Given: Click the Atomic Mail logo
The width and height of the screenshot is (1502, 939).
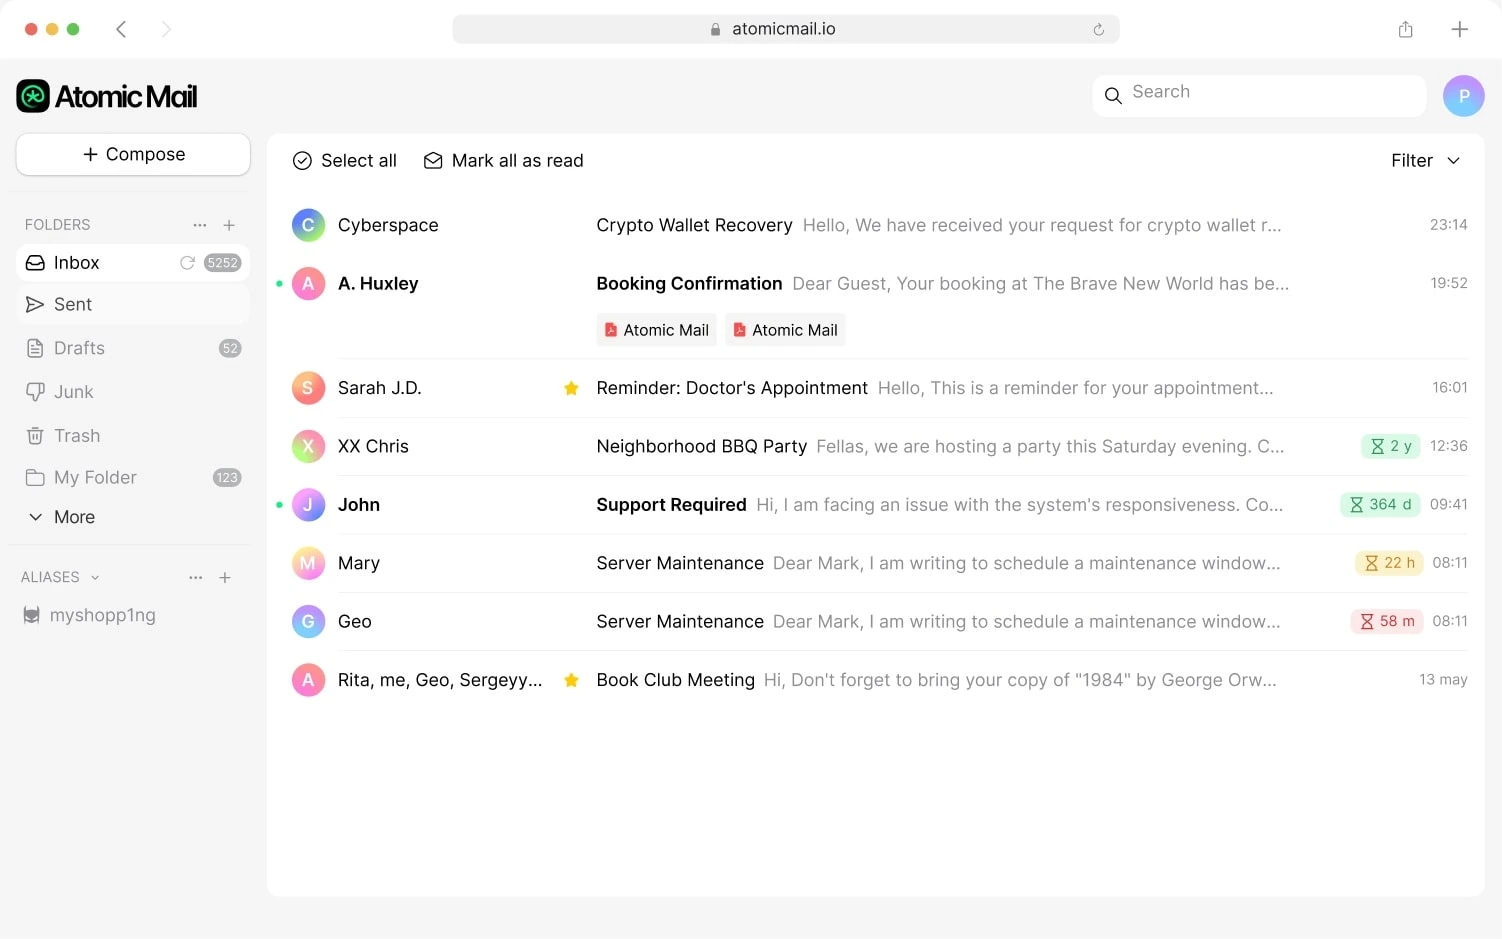Looking at the screenshot, I should coord(107,96).
